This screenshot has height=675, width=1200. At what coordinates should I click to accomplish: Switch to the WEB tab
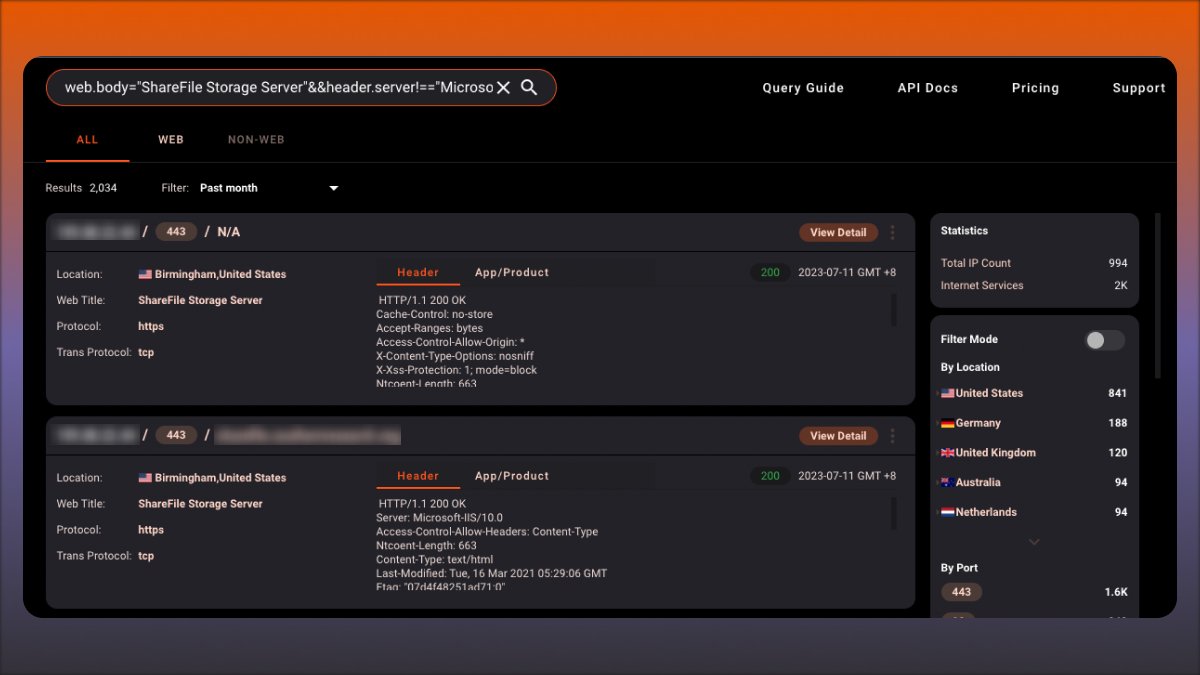pos(171,140)
